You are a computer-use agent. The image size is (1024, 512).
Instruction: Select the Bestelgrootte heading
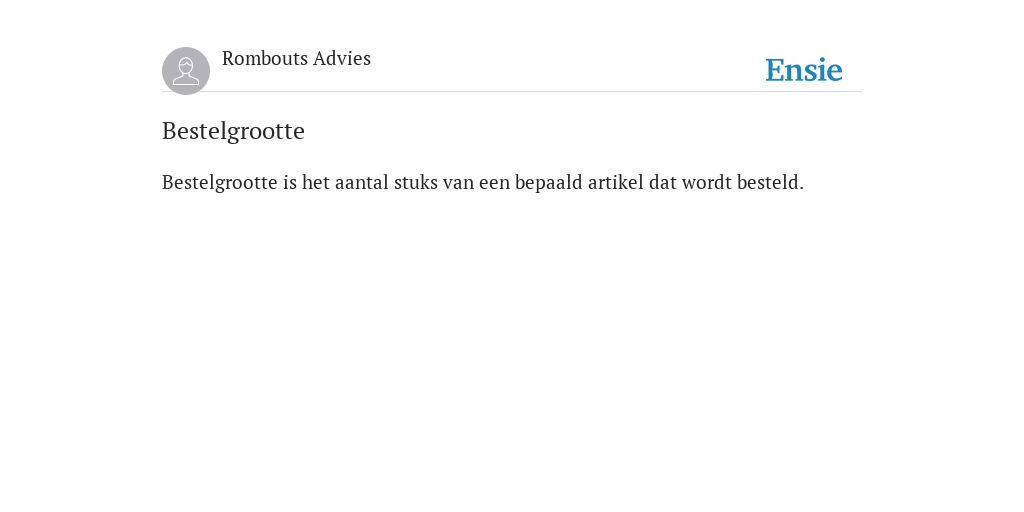coord(233,131)
